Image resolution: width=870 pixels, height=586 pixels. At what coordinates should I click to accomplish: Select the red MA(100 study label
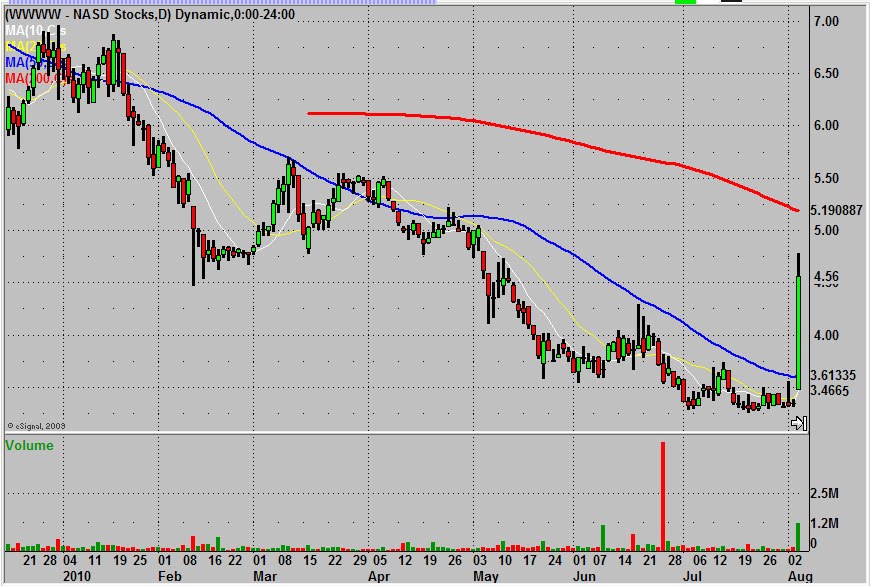(x=37, y=78)
